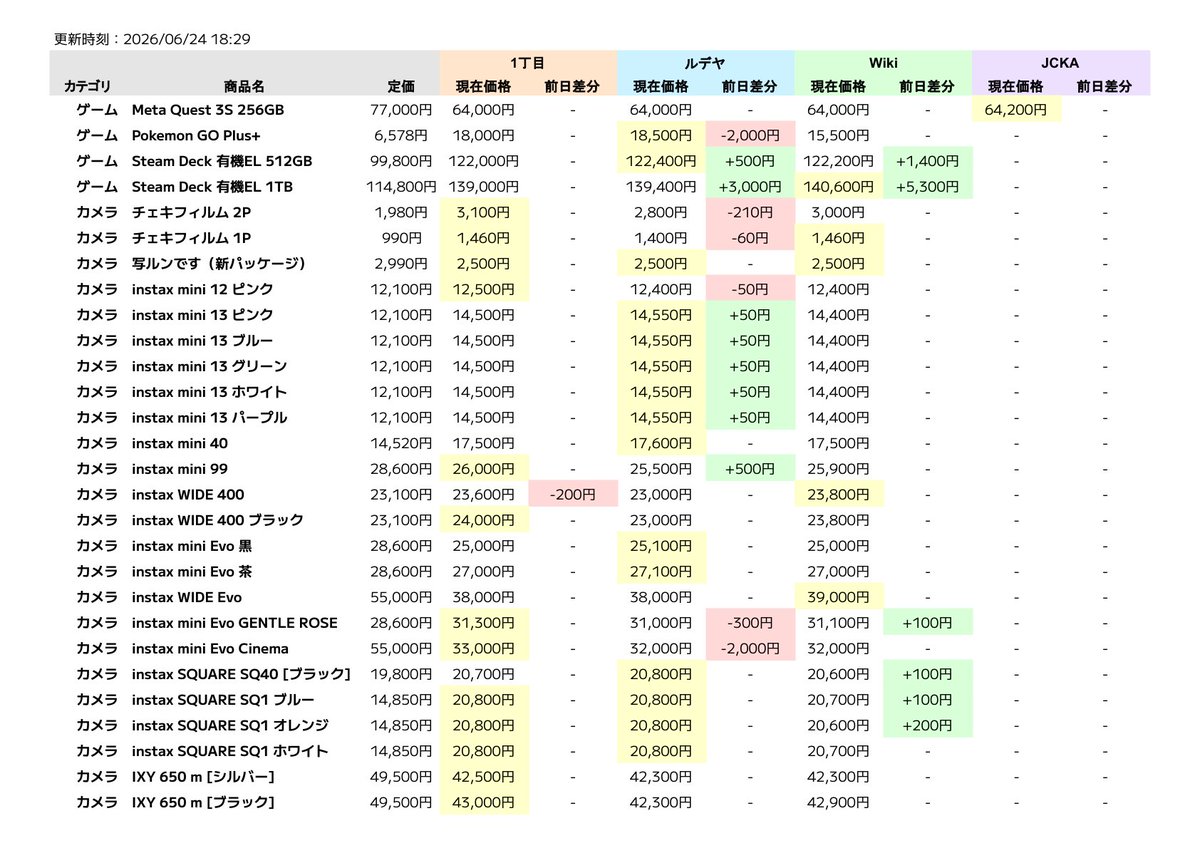Click instax SQUARE SQ1 オレンジ product name
The height and width of the screenshot is (848, 1200).
click(231, 725)
